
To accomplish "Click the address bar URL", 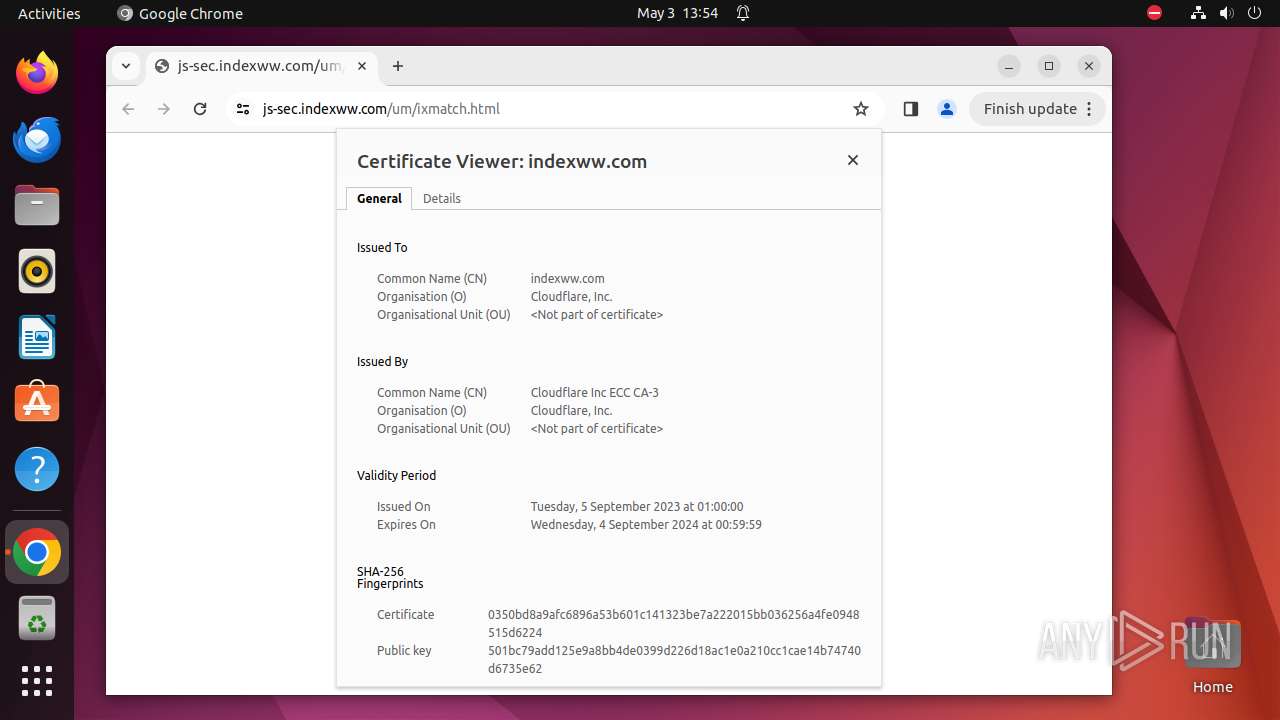I will pos(381,109).
